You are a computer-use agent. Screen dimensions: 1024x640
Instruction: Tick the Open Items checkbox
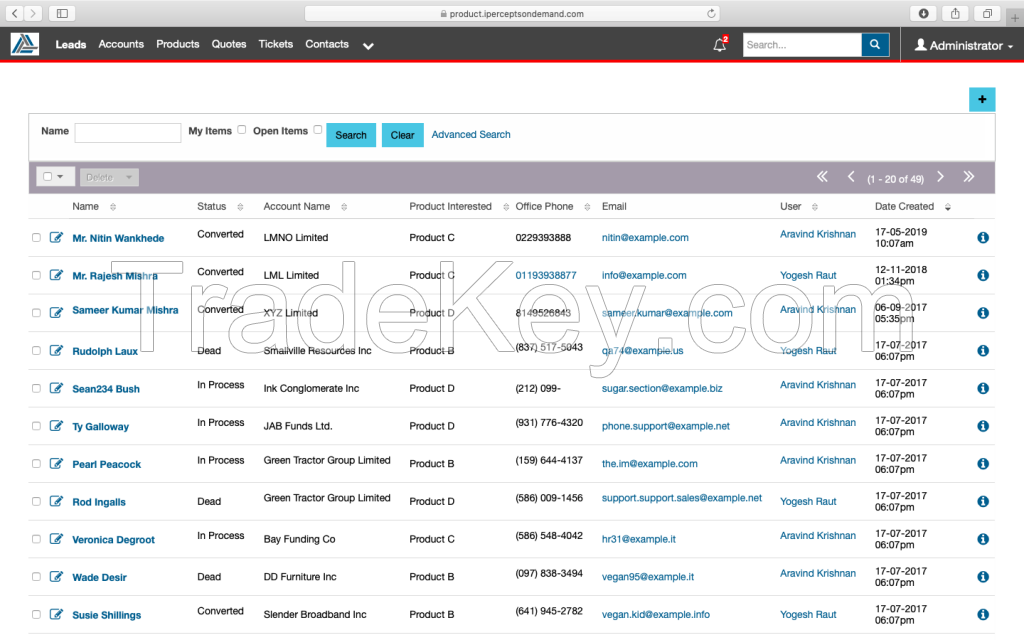click(x=318, y=130)
